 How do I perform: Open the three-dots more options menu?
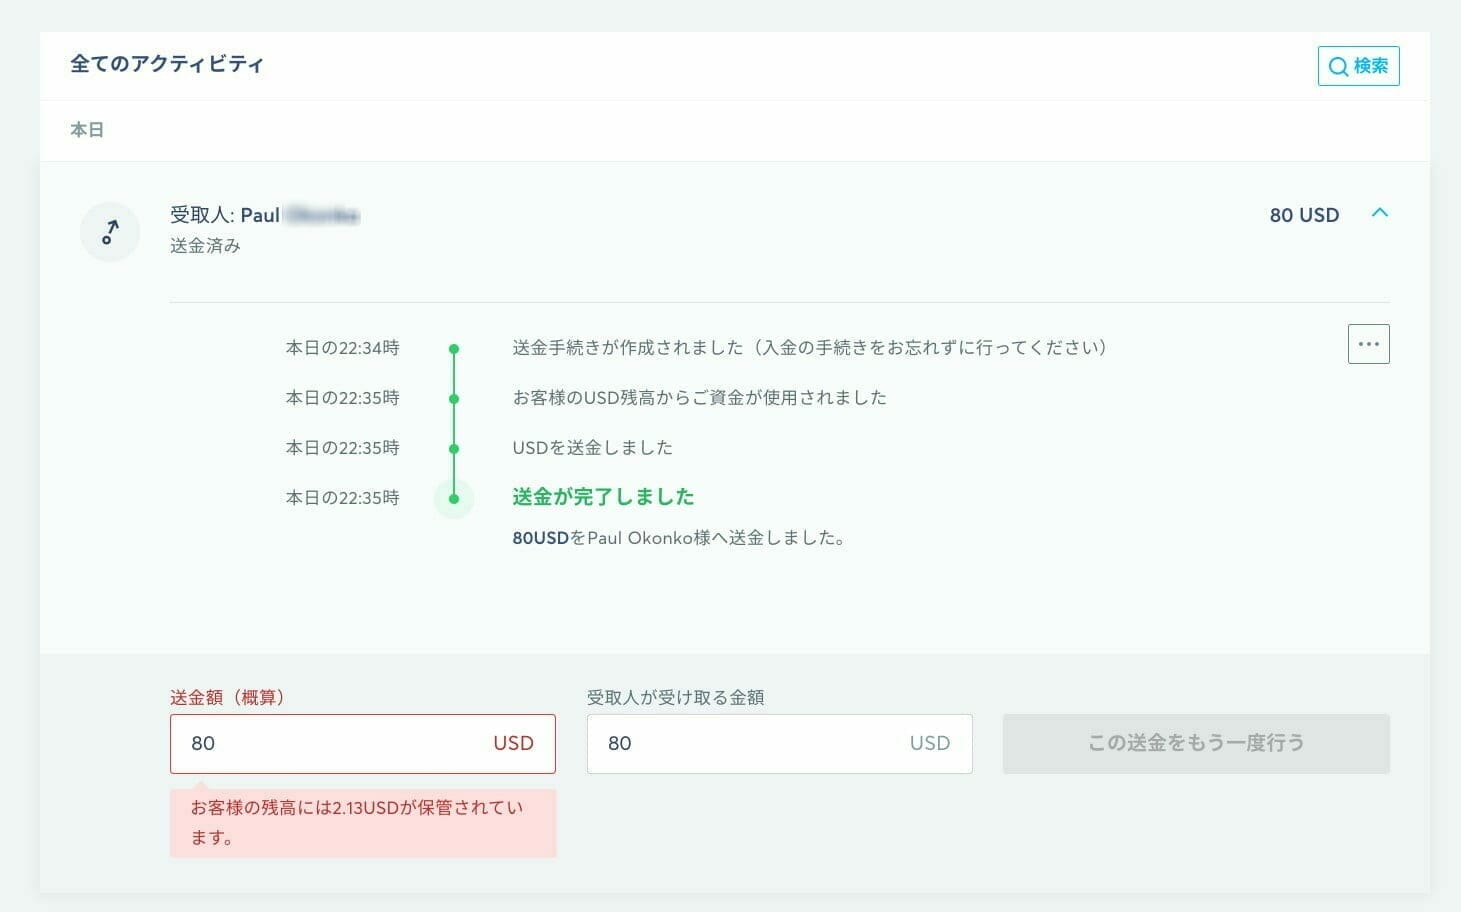[1369, 344]
